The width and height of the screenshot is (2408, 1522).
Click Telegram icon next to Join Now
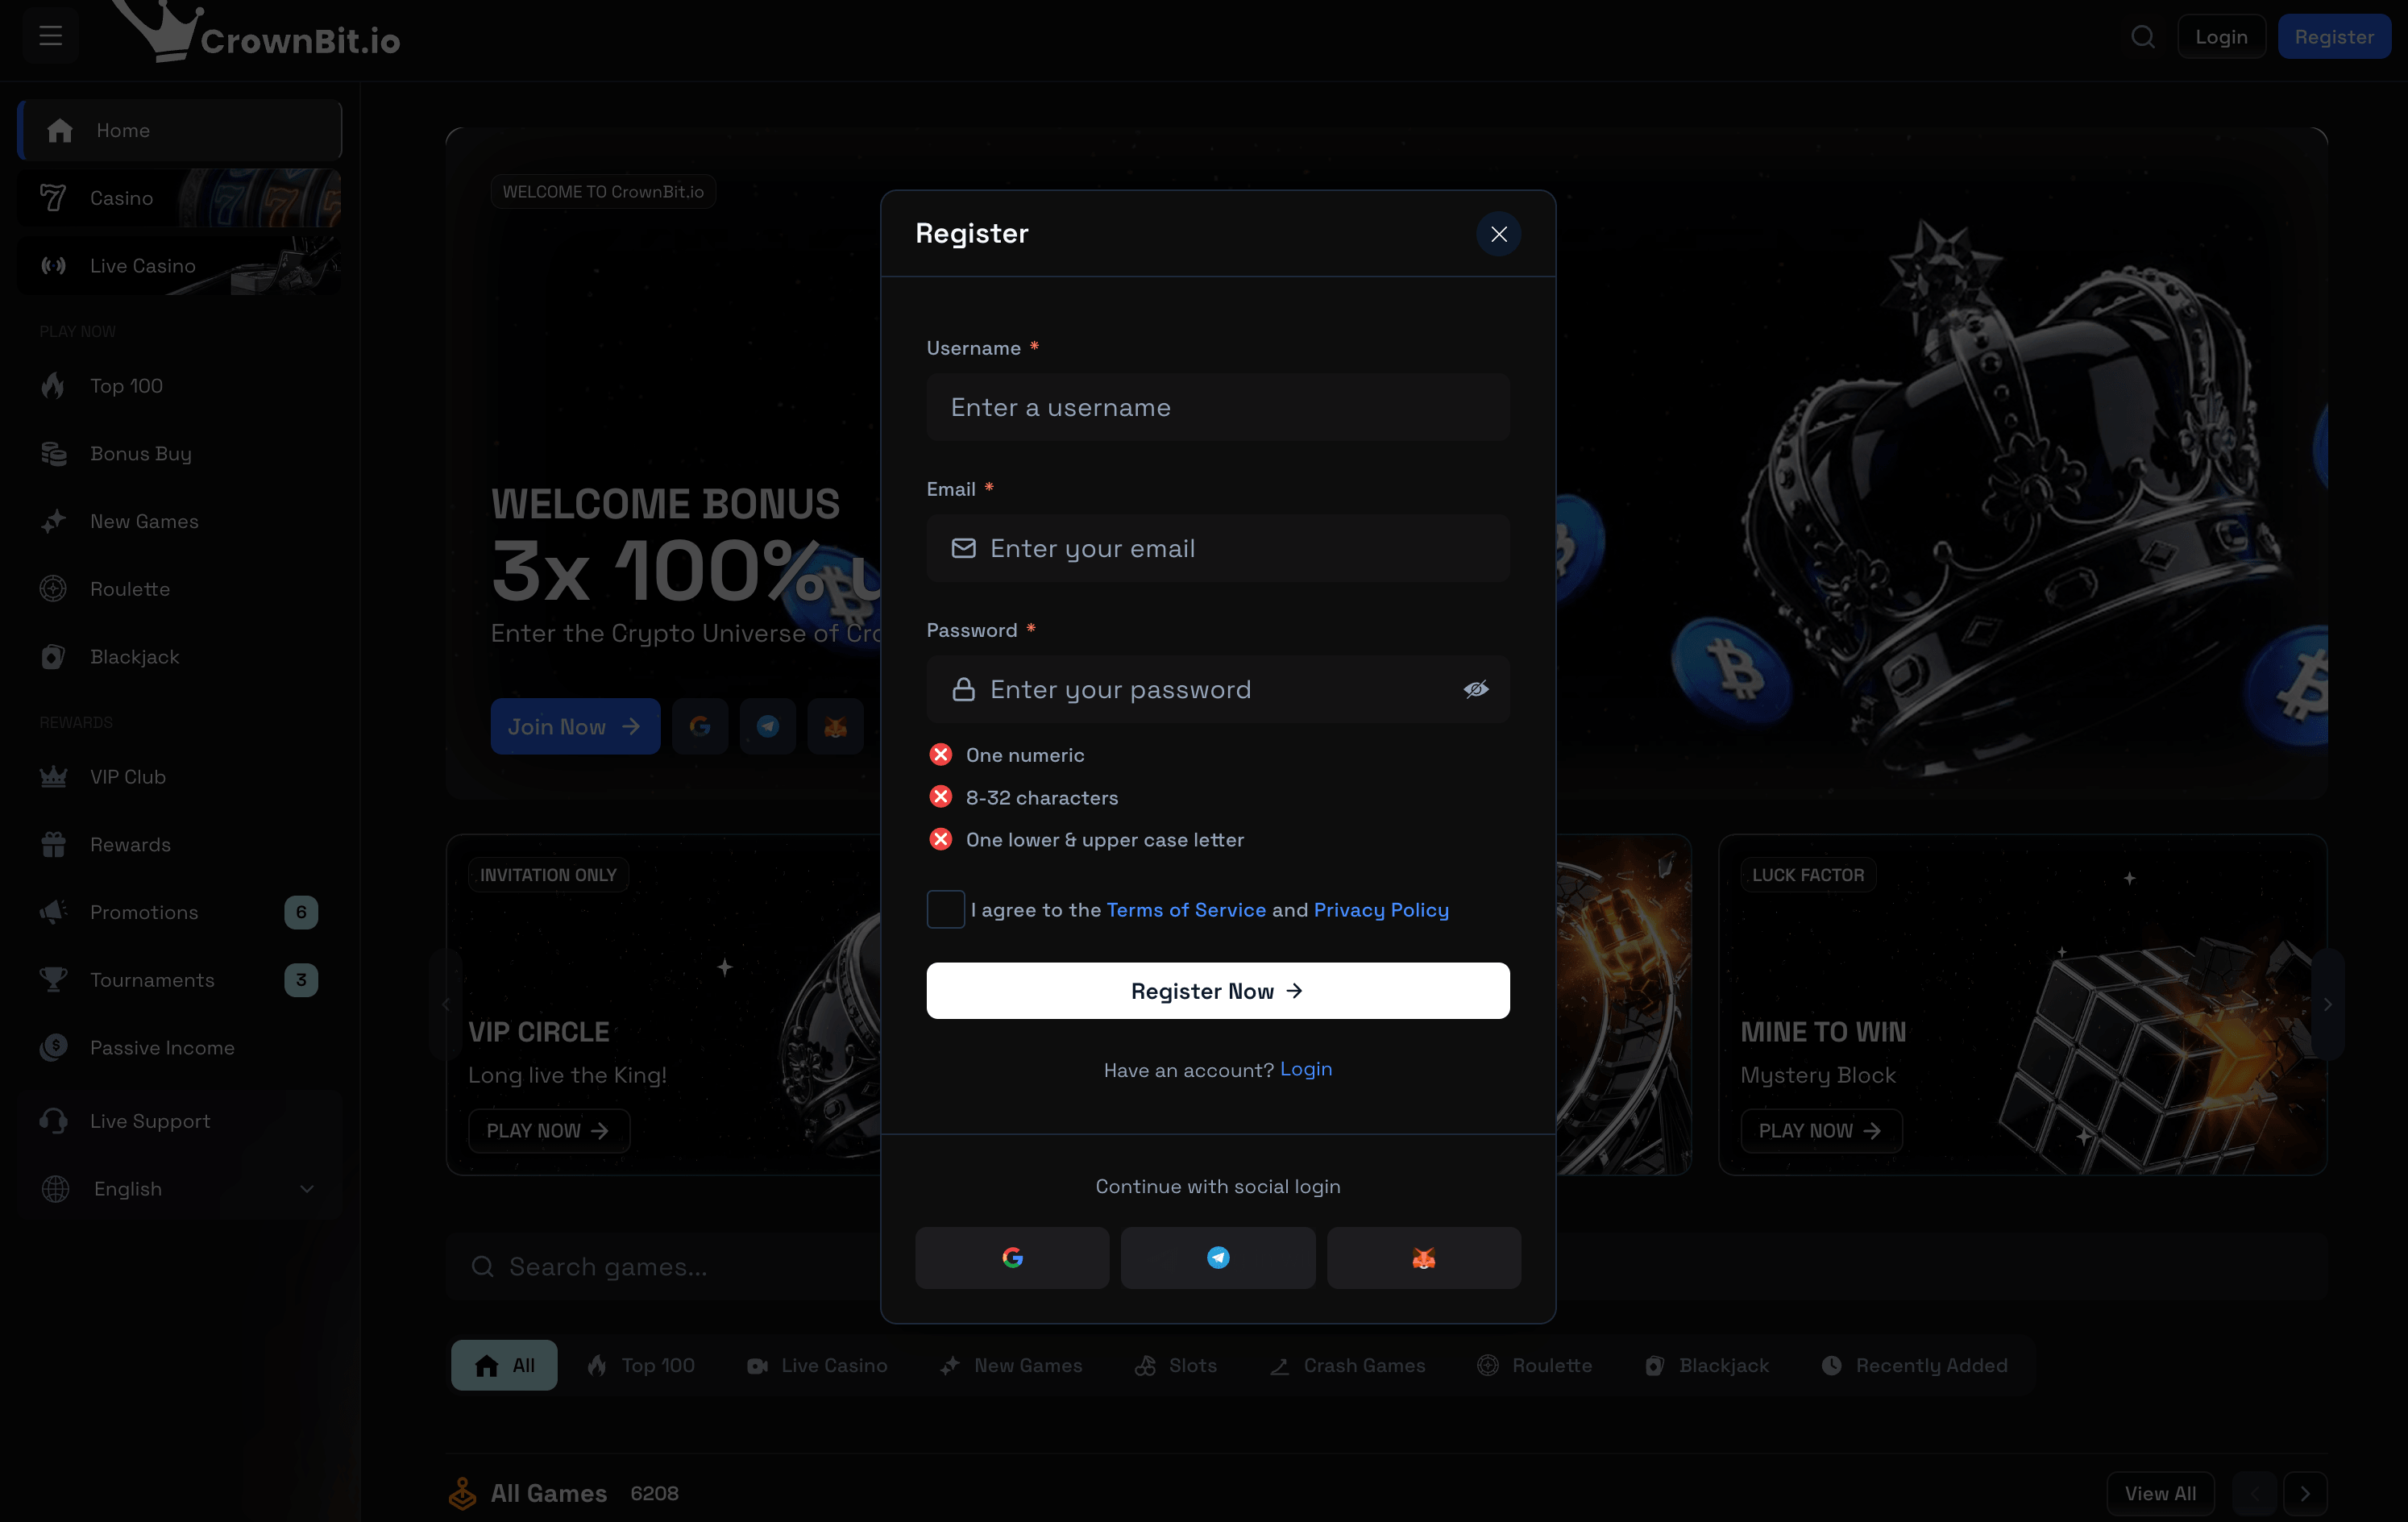[x=768, y=726]
